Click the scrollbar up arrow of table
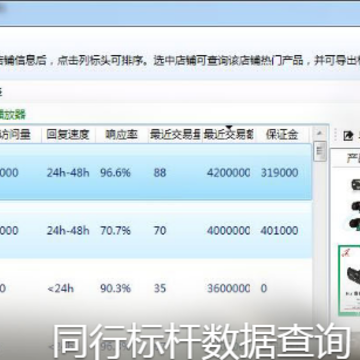 [320, 134]
